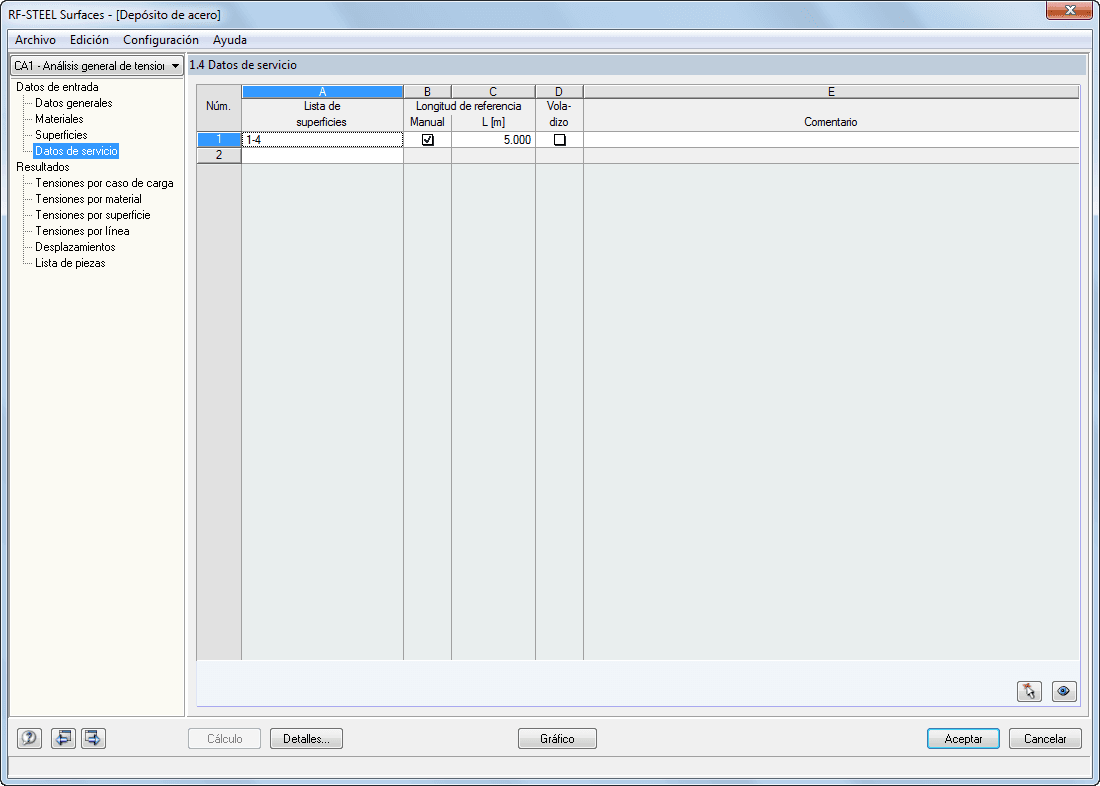Click column C header
Screen dimensions: 1100x786
click(x=493, y=92)
